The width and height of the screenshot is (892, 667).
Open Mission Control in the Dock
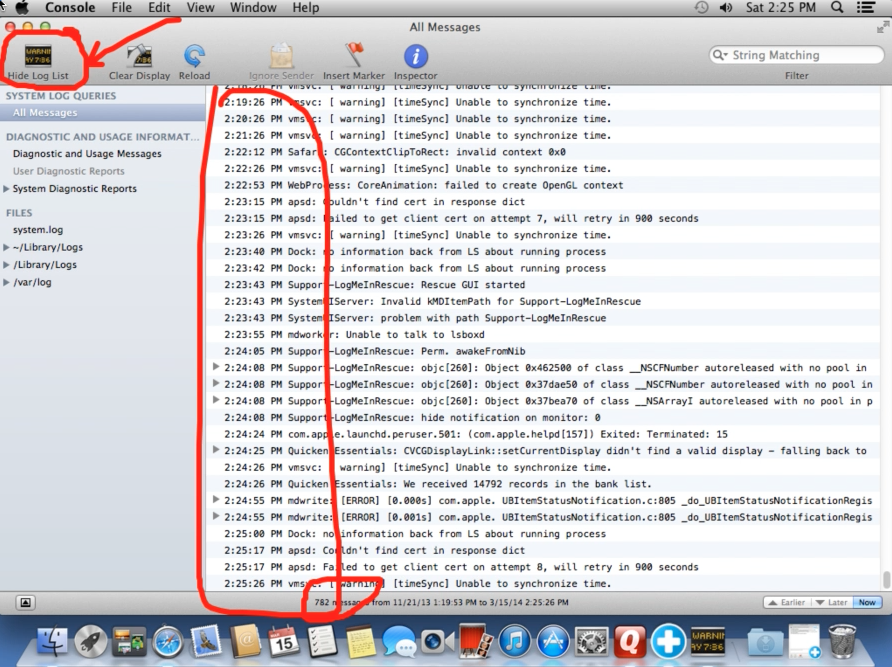point(129,641)
